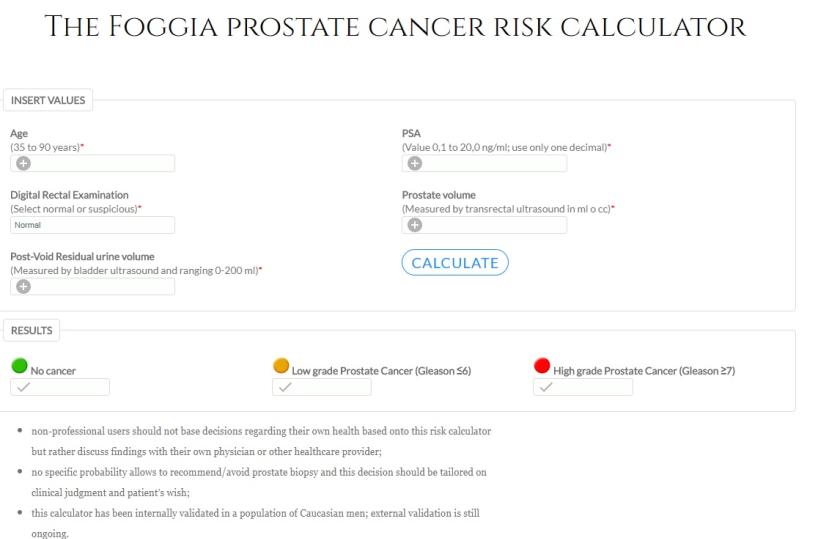Click the plus icon in the Age field

(23, 163)
